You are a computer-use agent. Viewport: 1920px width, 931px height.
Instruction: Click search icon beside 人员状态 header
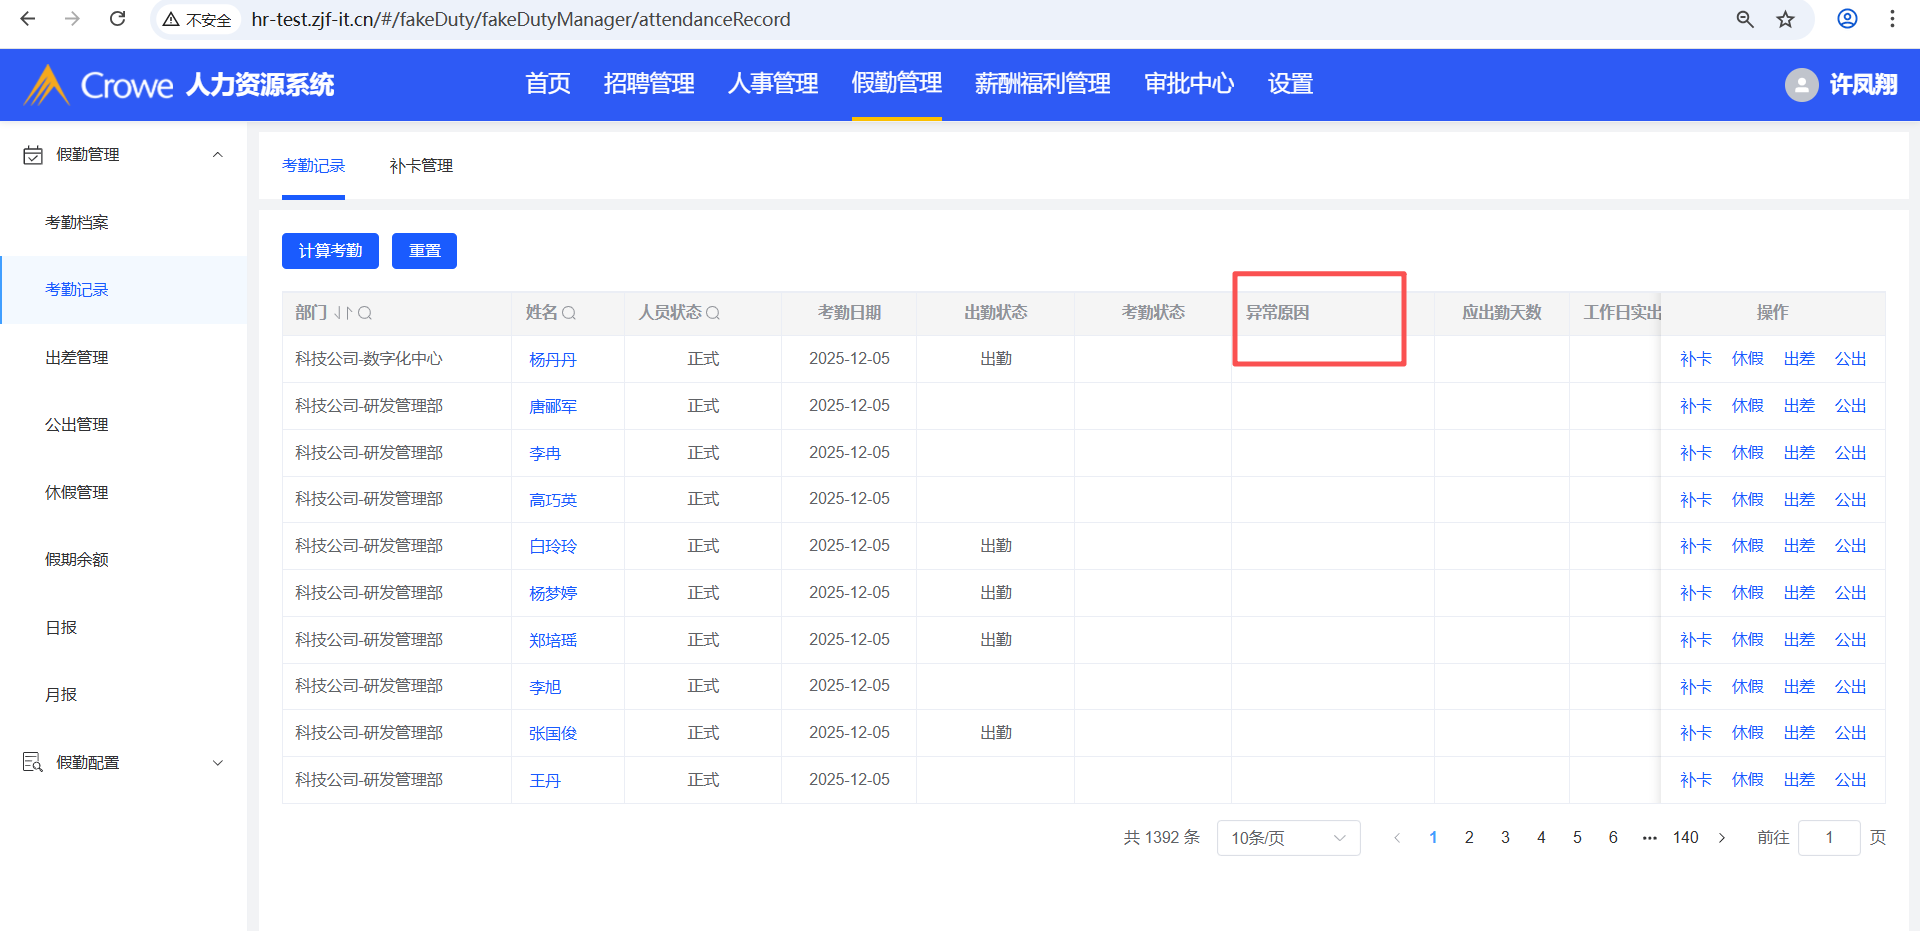click(x=713, y=313)
